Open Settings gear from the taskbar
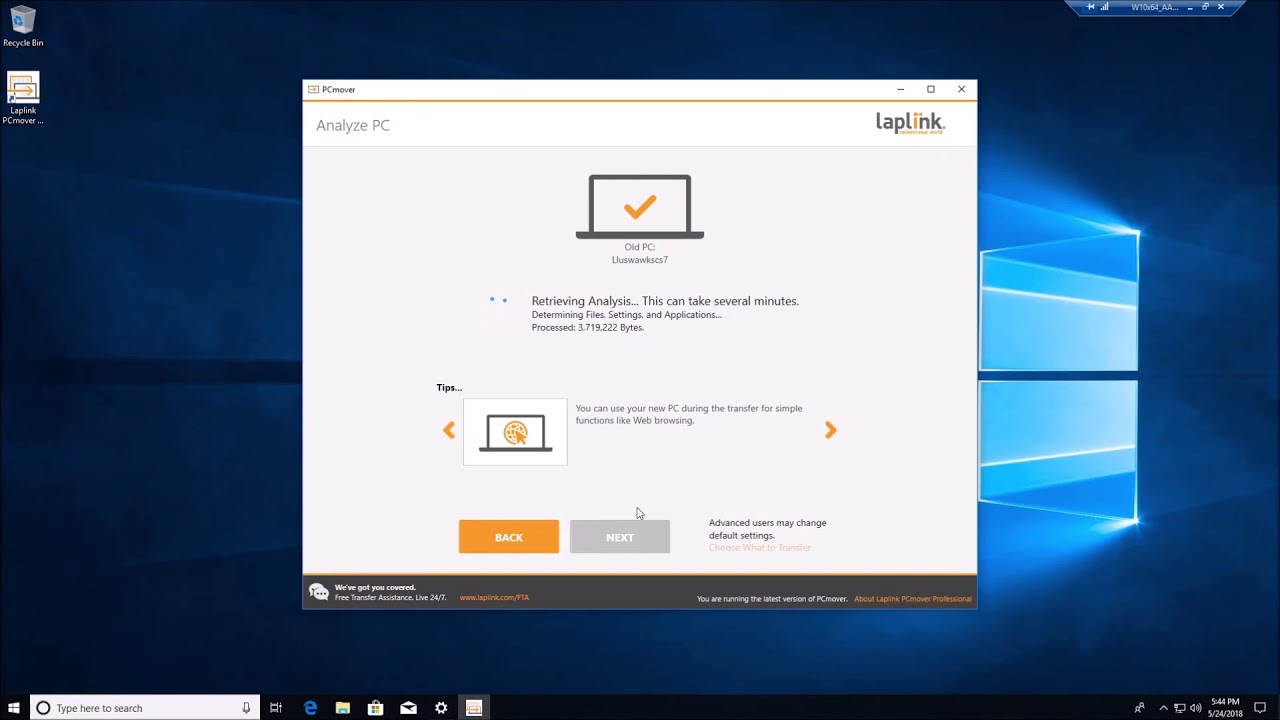 pyautogui.click(x=441, y=708)
